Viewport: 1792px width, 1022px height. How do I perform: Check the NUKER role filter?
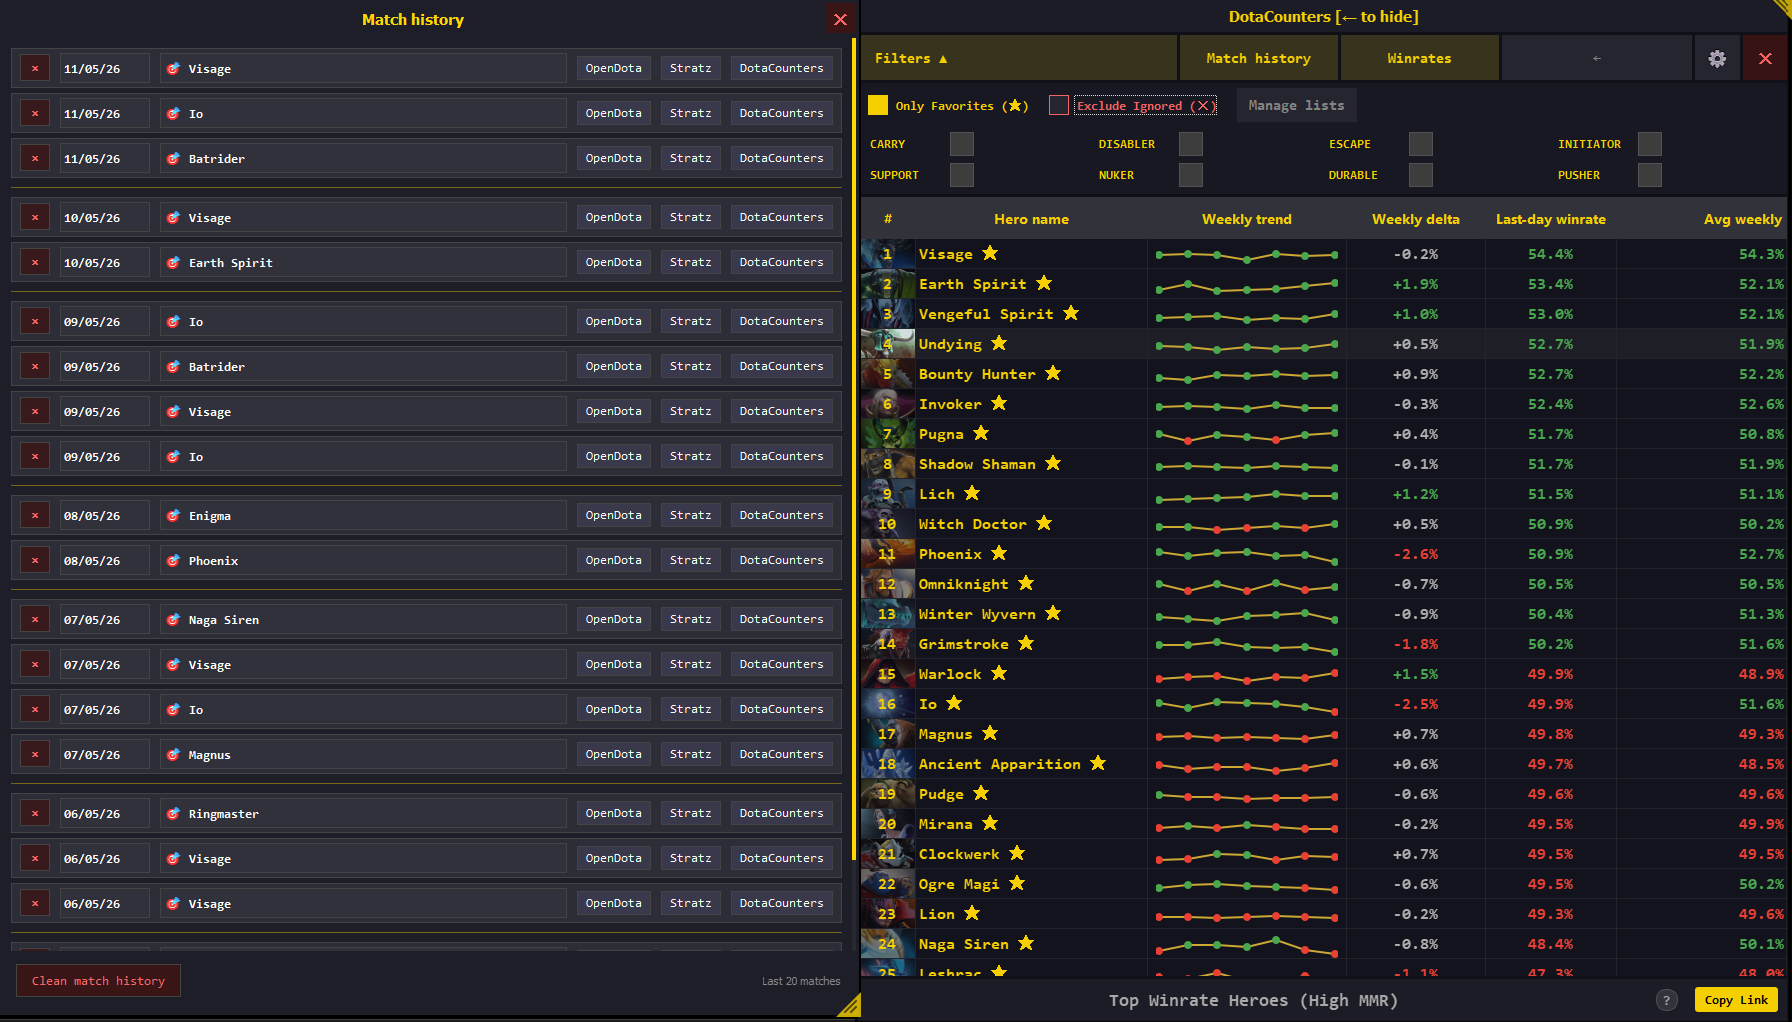coord(1191,175)
